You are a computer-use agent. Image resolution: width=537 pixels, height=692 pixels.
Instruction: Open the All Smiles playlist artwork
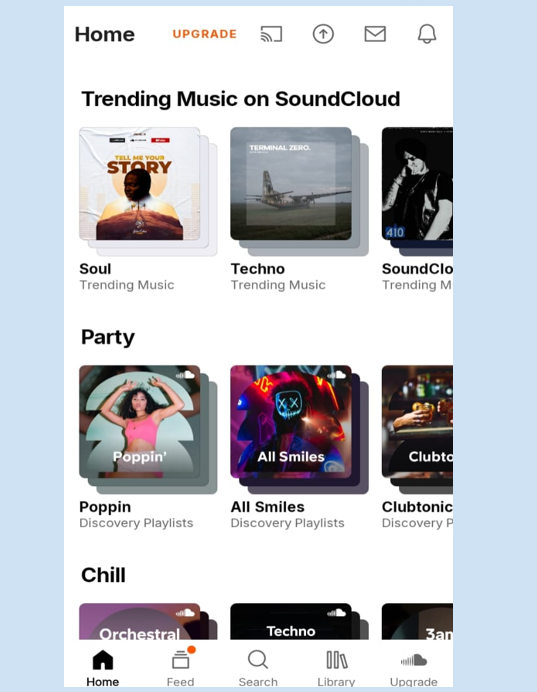pyautogui.click(x=291, y=421)
